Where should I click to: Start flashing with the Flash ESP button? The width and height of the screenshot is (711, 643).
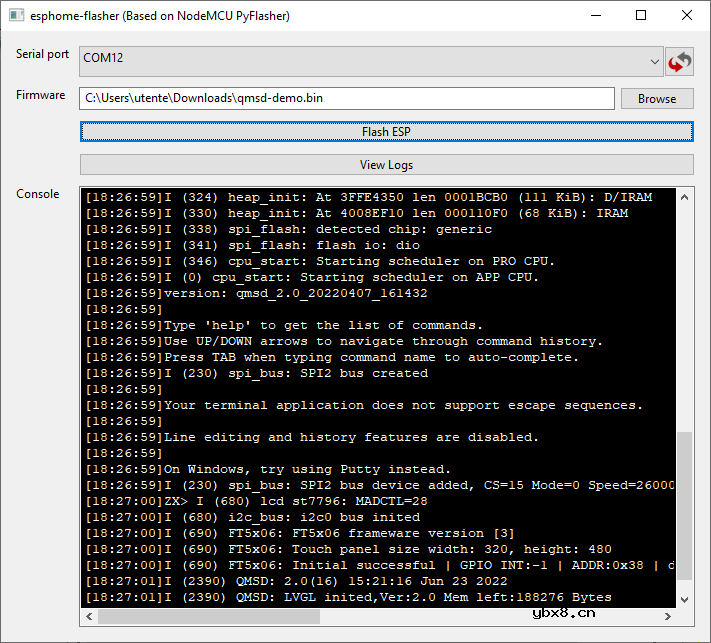click(386, 132)
